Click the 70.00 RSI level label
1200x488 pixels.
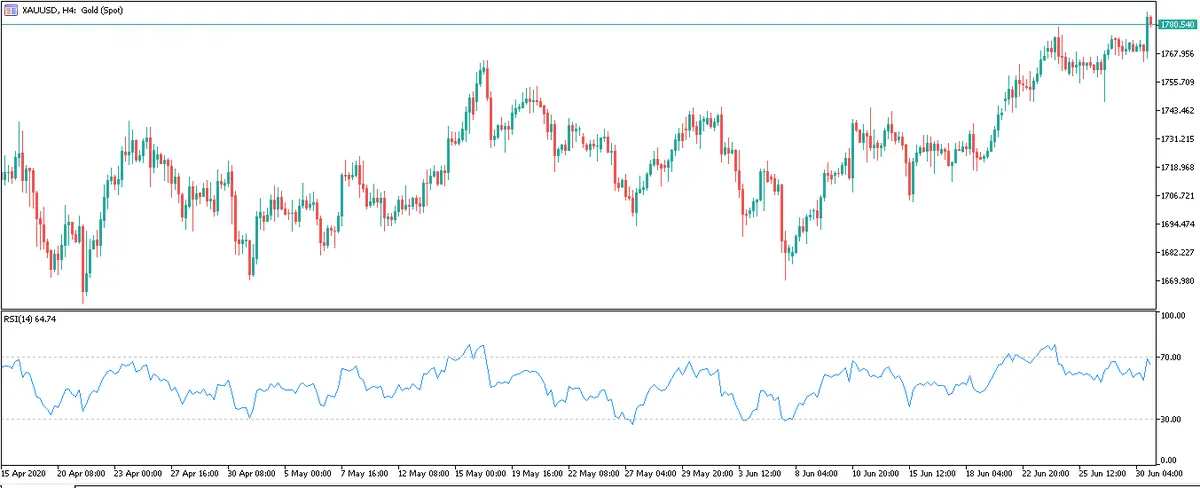1171,357
